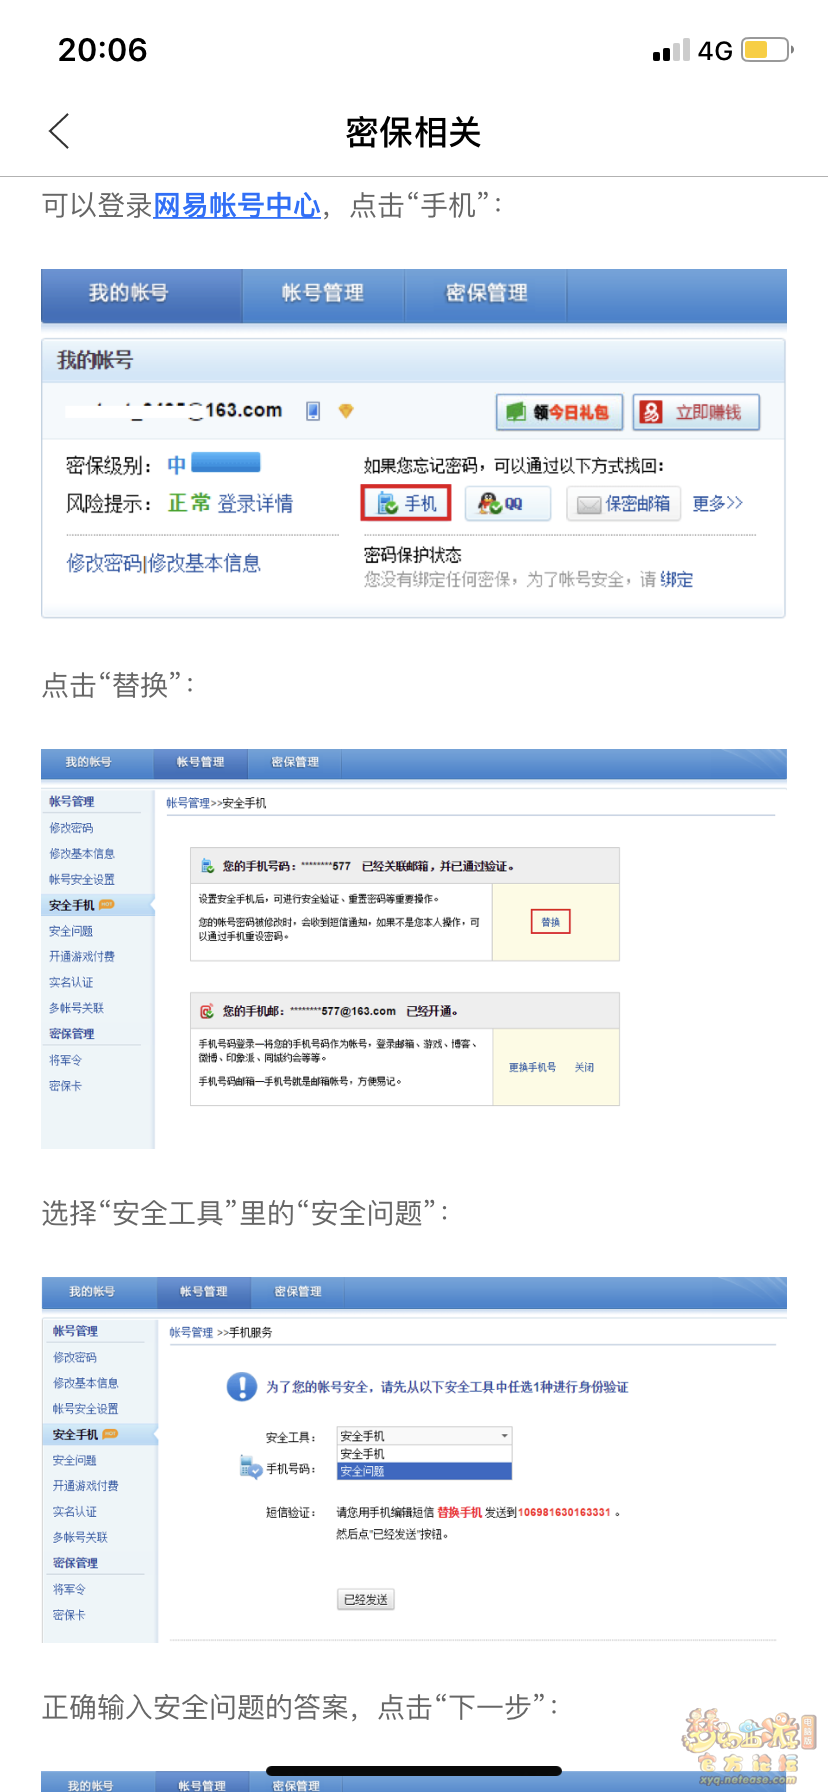The height and width of the screenshot is (1792, 828).
Task: Click the 手机 recovery button outlined in red
Action: pos(406,503)
